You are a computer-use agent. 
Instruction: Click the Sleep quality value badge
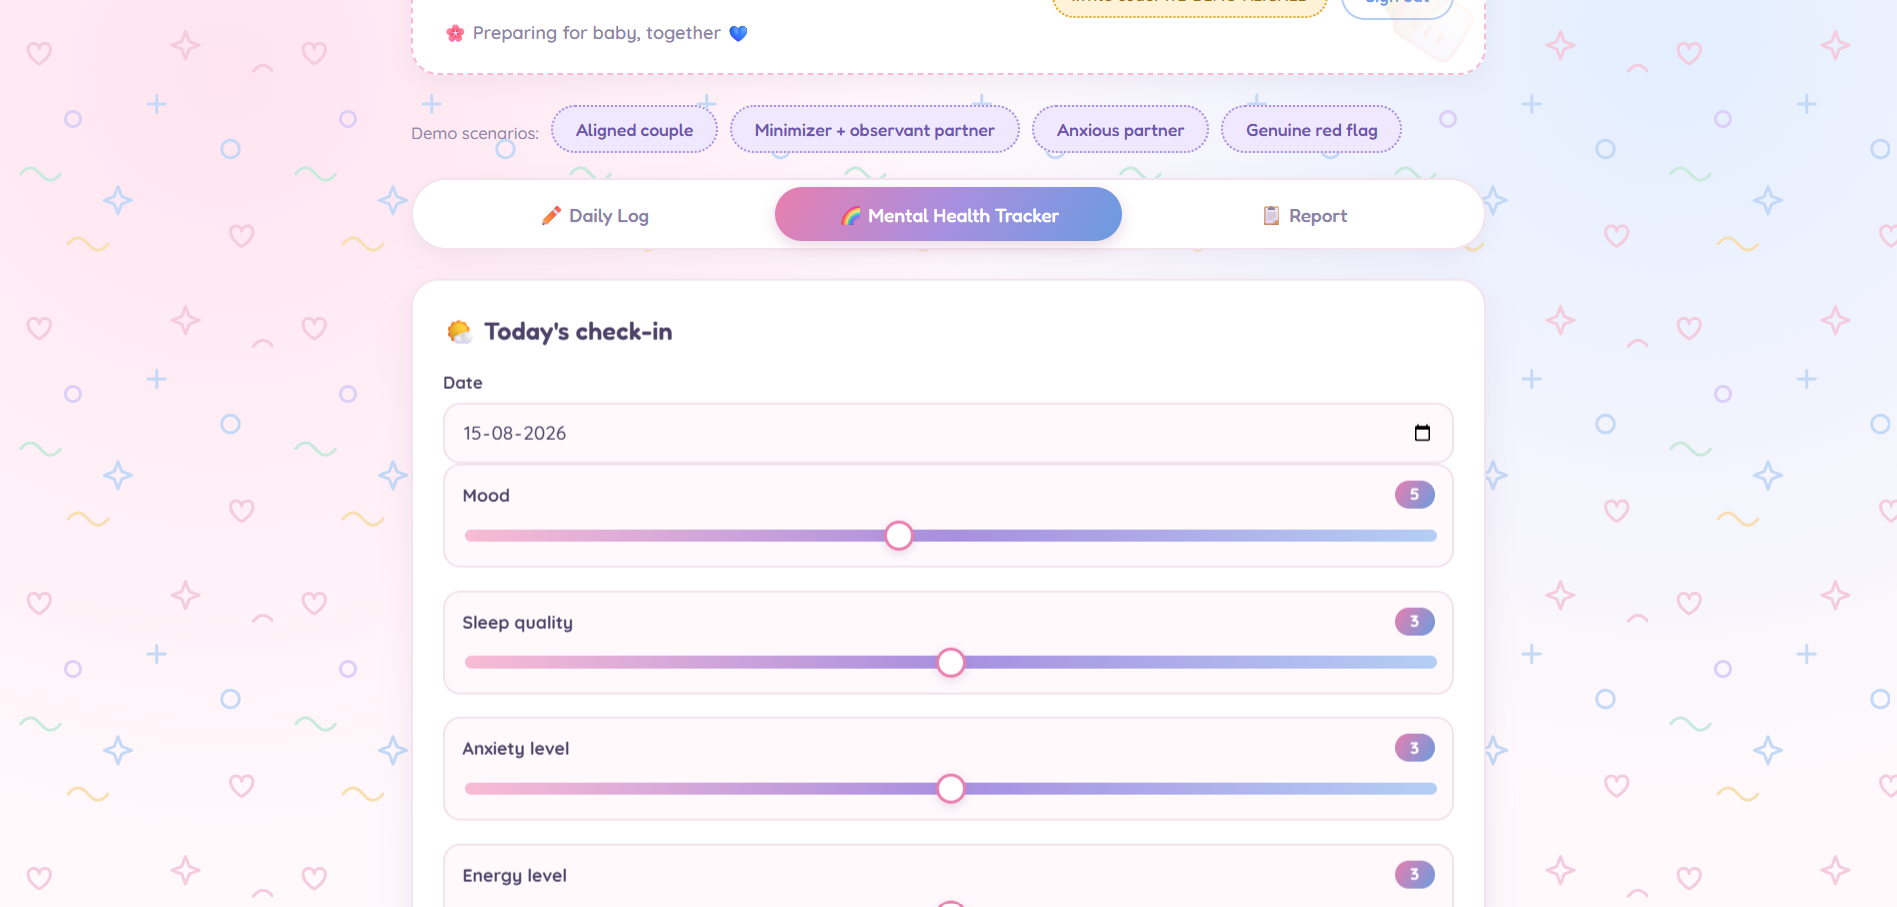click(1415, 621)
